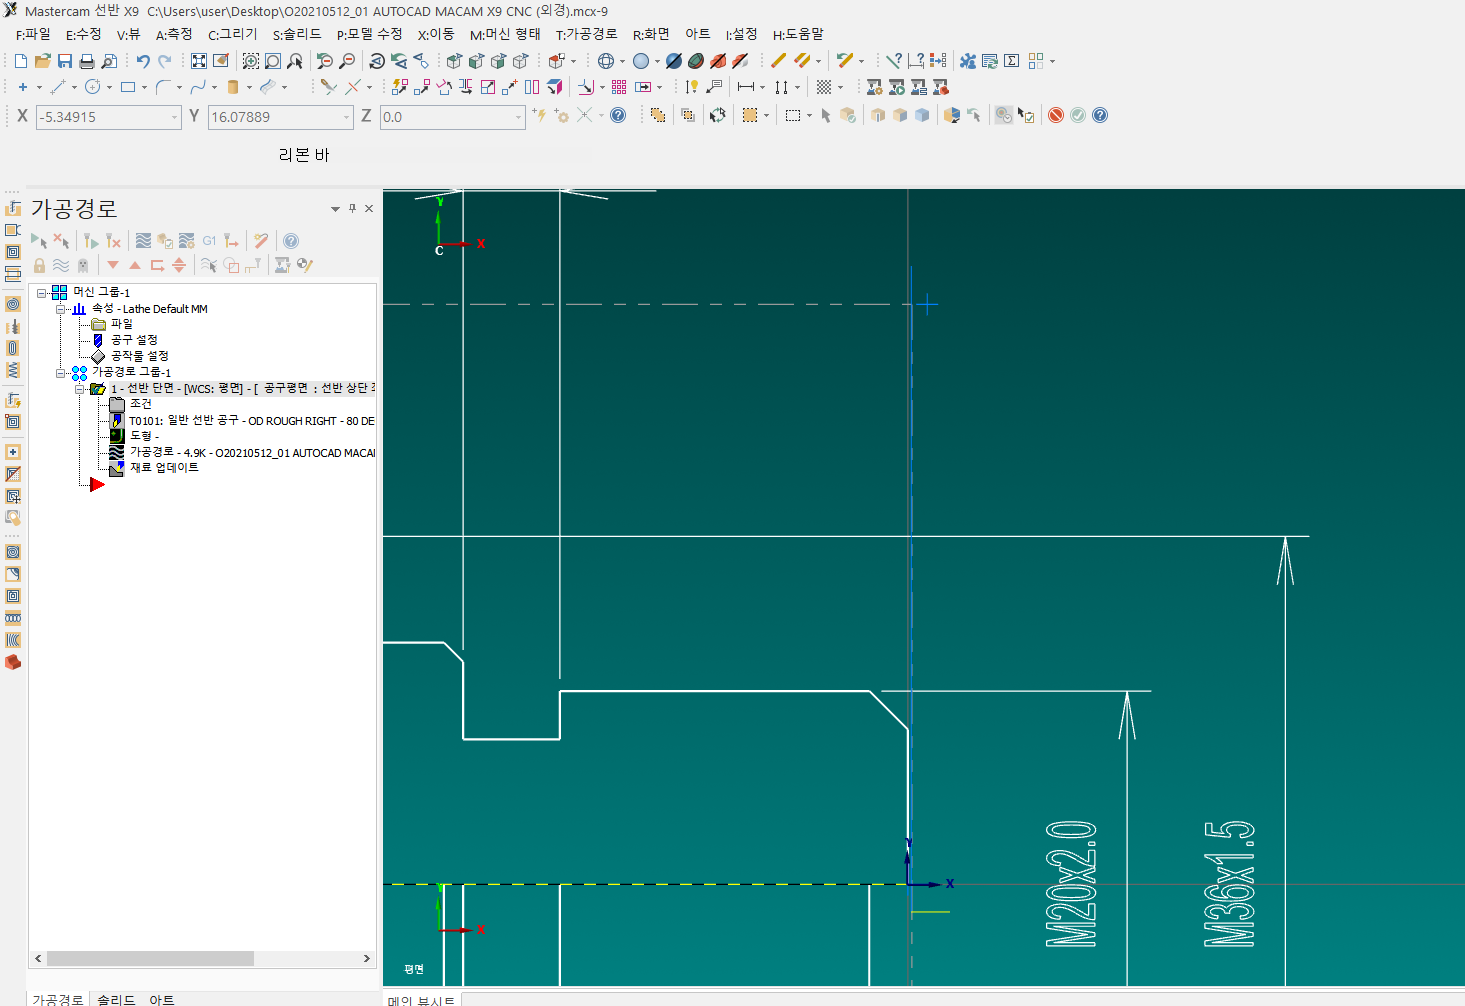Viewport: 1465px width, 1006px height.
Task: Open the X coordinate dropdown
Action: (174, 117)
